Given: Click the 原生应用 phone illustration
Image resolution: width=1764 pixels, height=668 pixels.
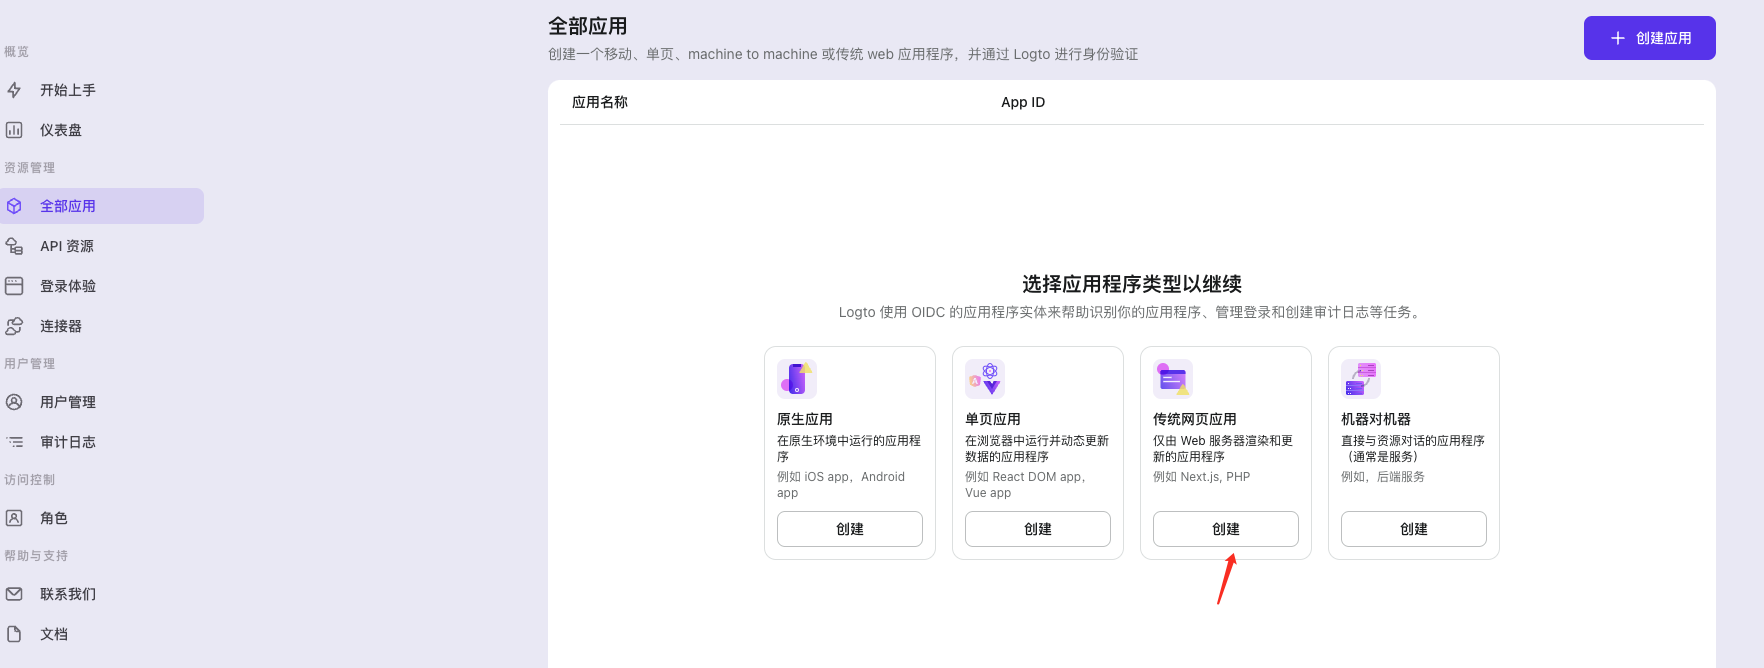Looking at the screenshot, I should tap(797, 379).
